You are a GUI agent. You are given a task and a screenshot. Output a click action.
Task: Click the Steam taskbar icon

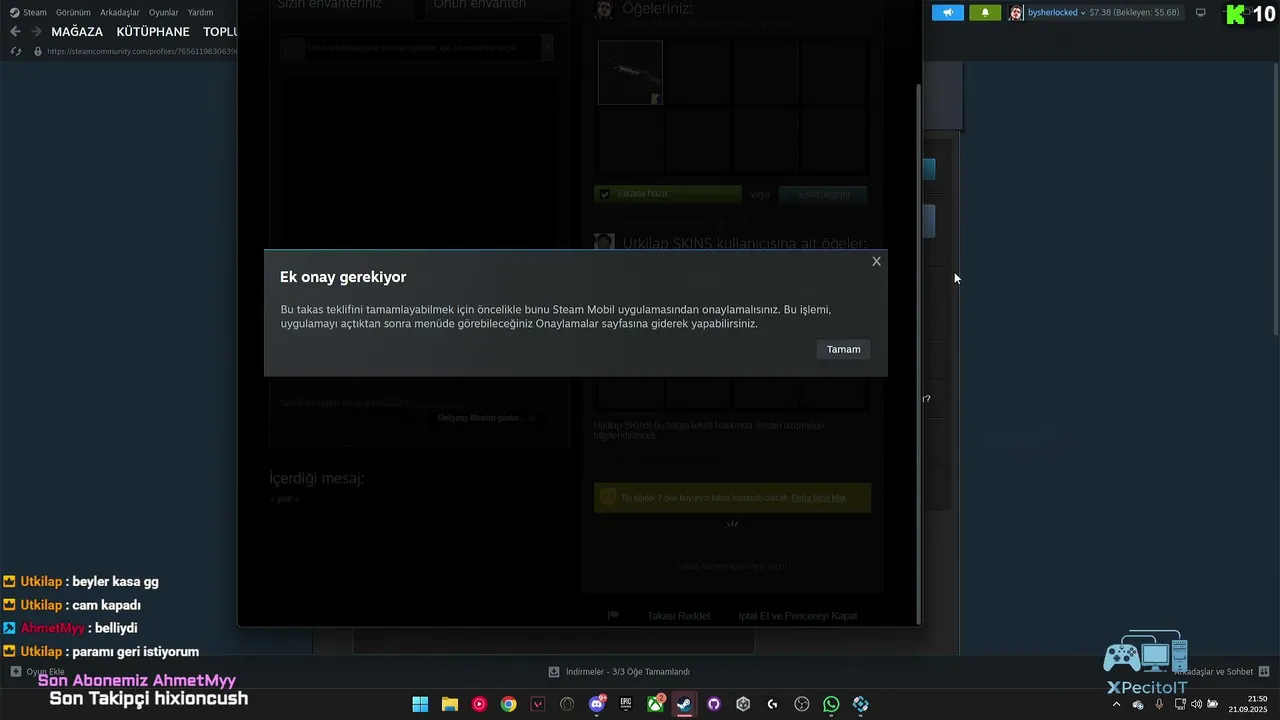point(684,704)
